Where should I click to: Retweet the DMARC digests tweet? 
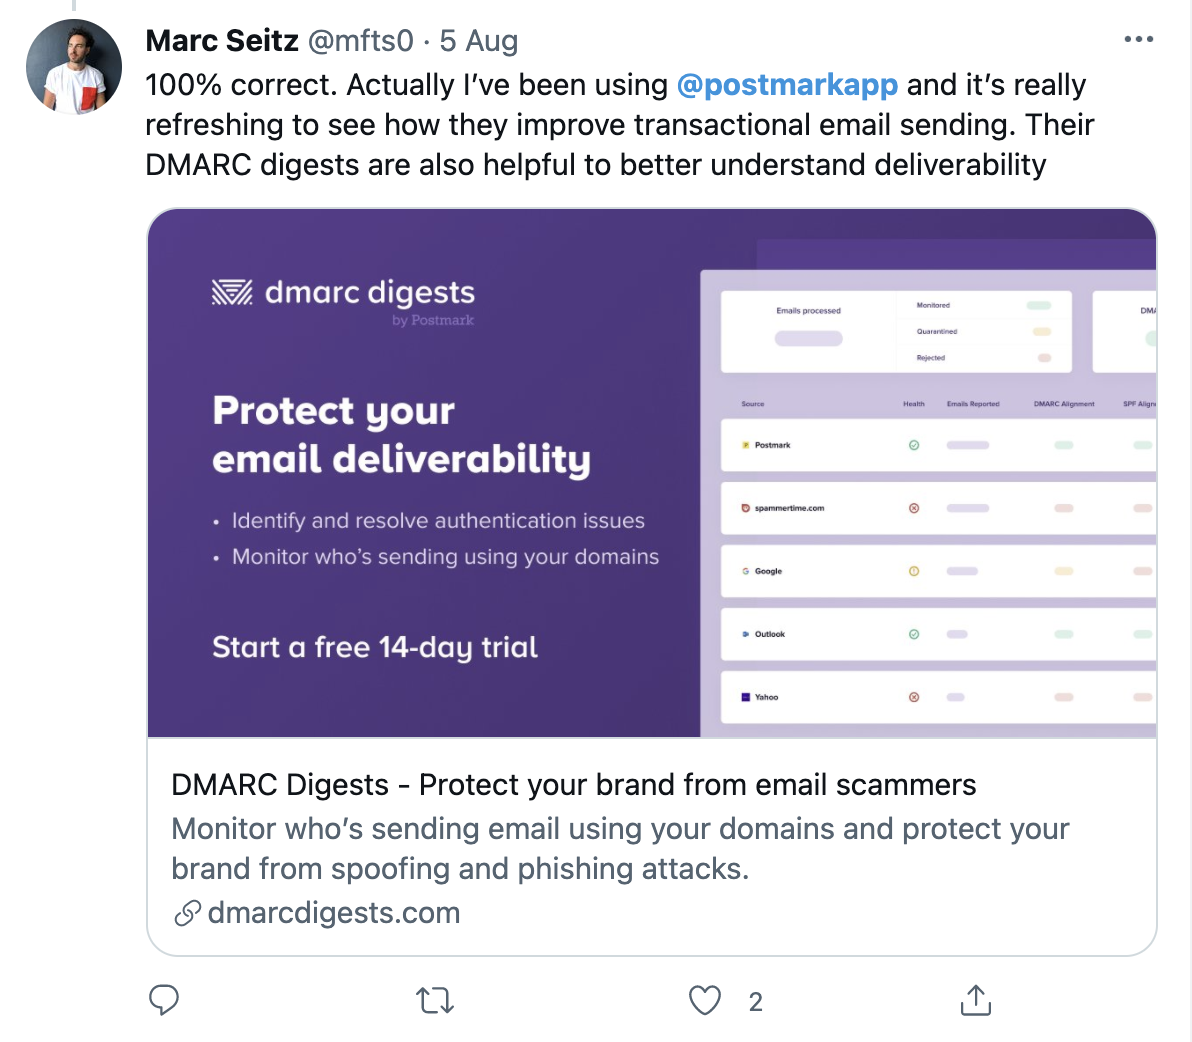[435, 1000]
